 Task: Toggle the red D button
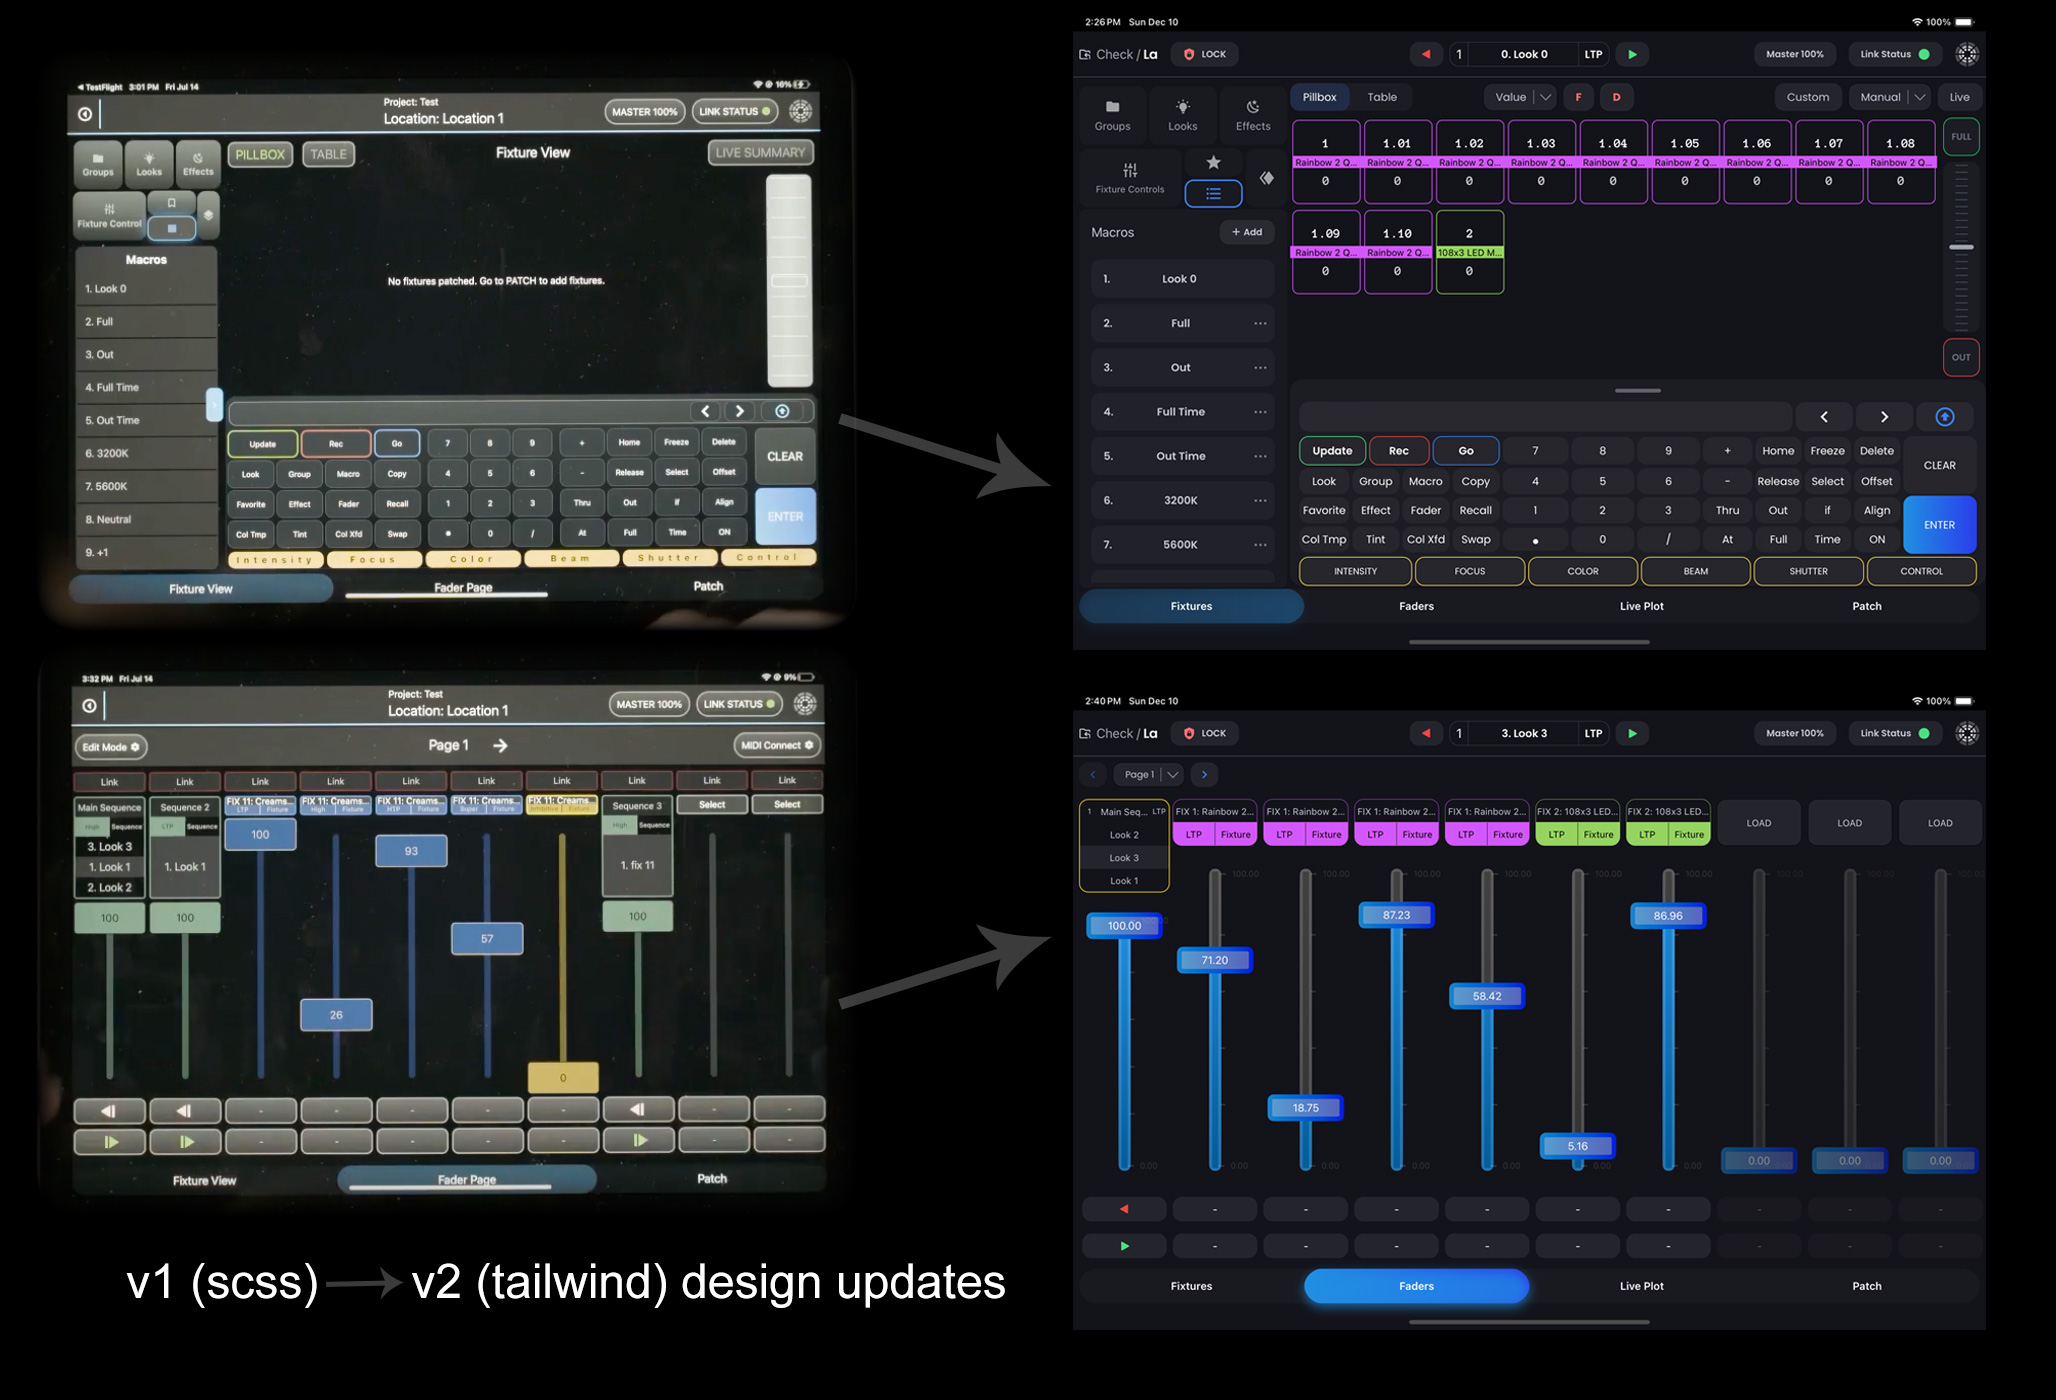(x=1616, y=97)
